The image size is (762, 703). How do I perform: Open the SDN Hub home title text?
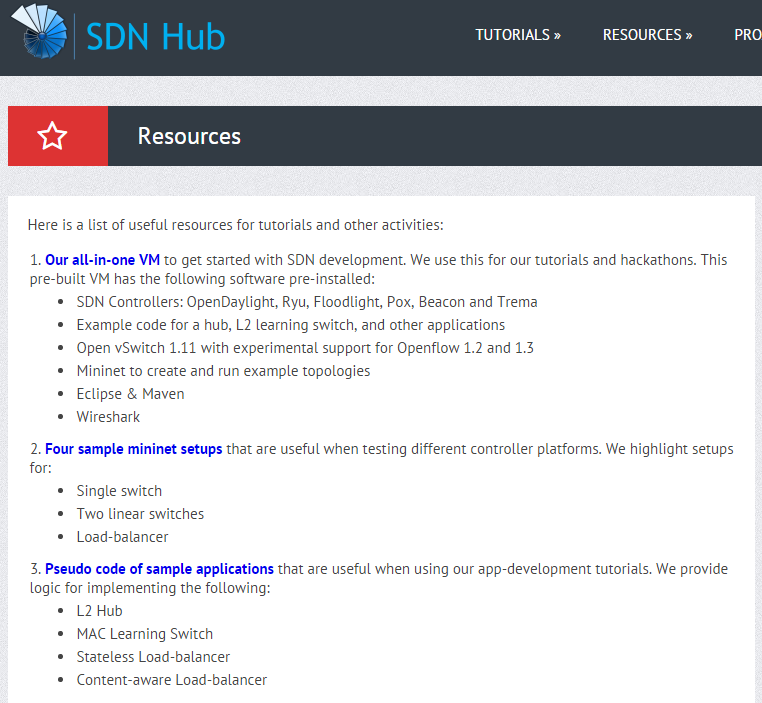(x=156, y=36)
